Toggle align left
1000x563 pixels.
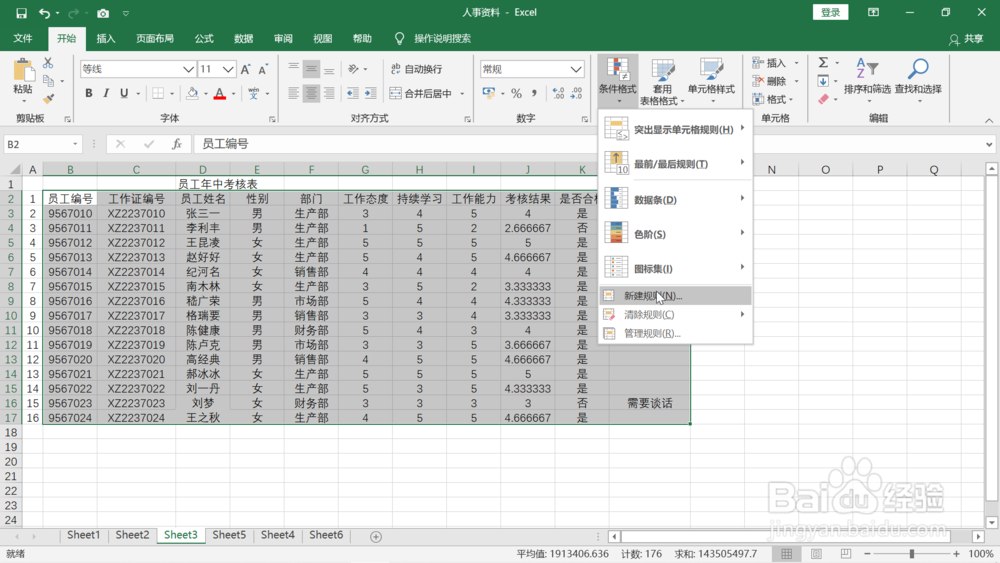point(293,94)
